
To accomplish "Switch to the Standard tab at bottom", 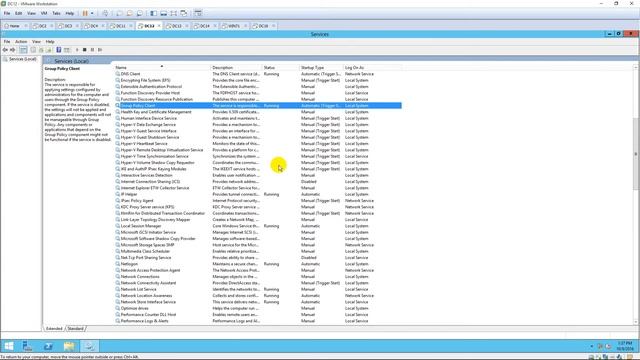I will click(x=76, y=329).
